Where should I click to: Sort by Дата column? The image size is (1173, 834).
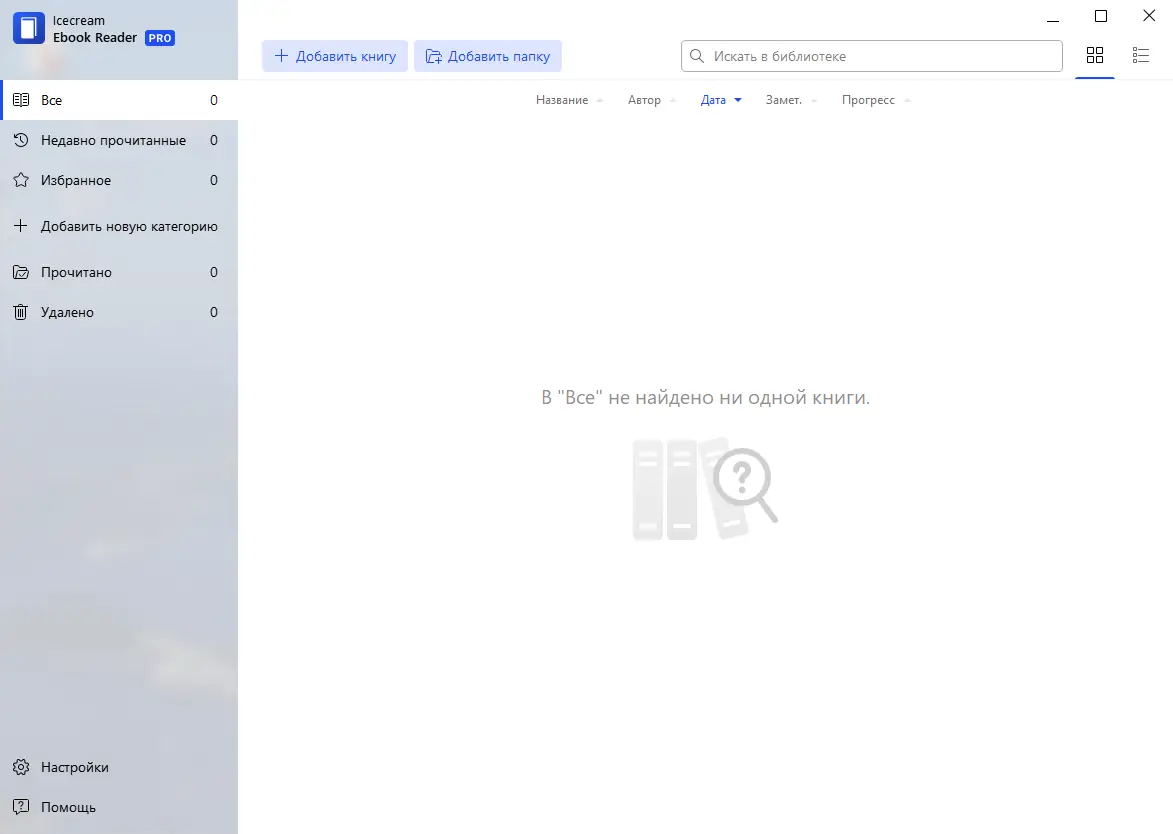click(x=713, y=100)
